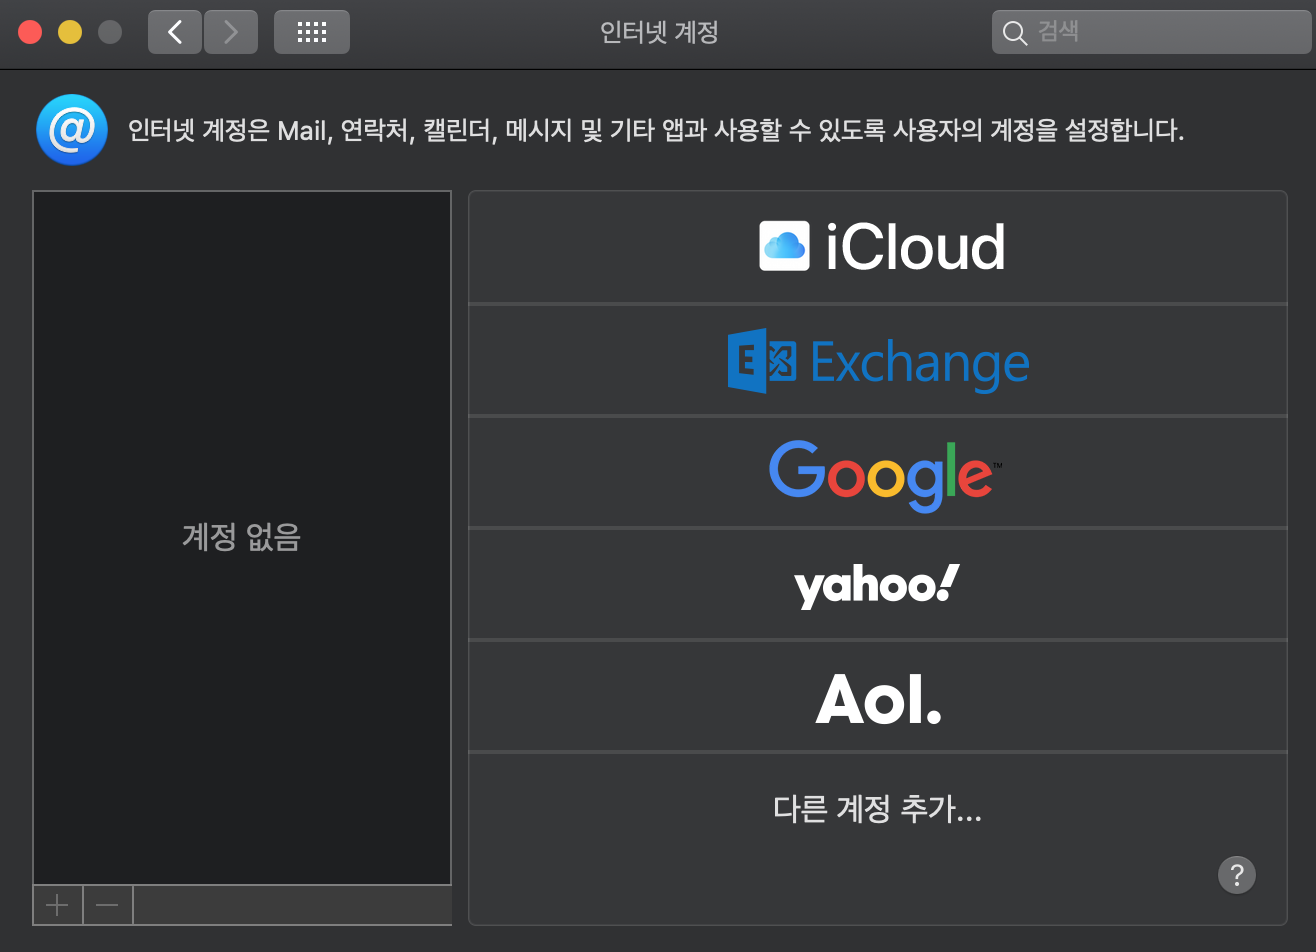Add a Google account

coord(878,473)
